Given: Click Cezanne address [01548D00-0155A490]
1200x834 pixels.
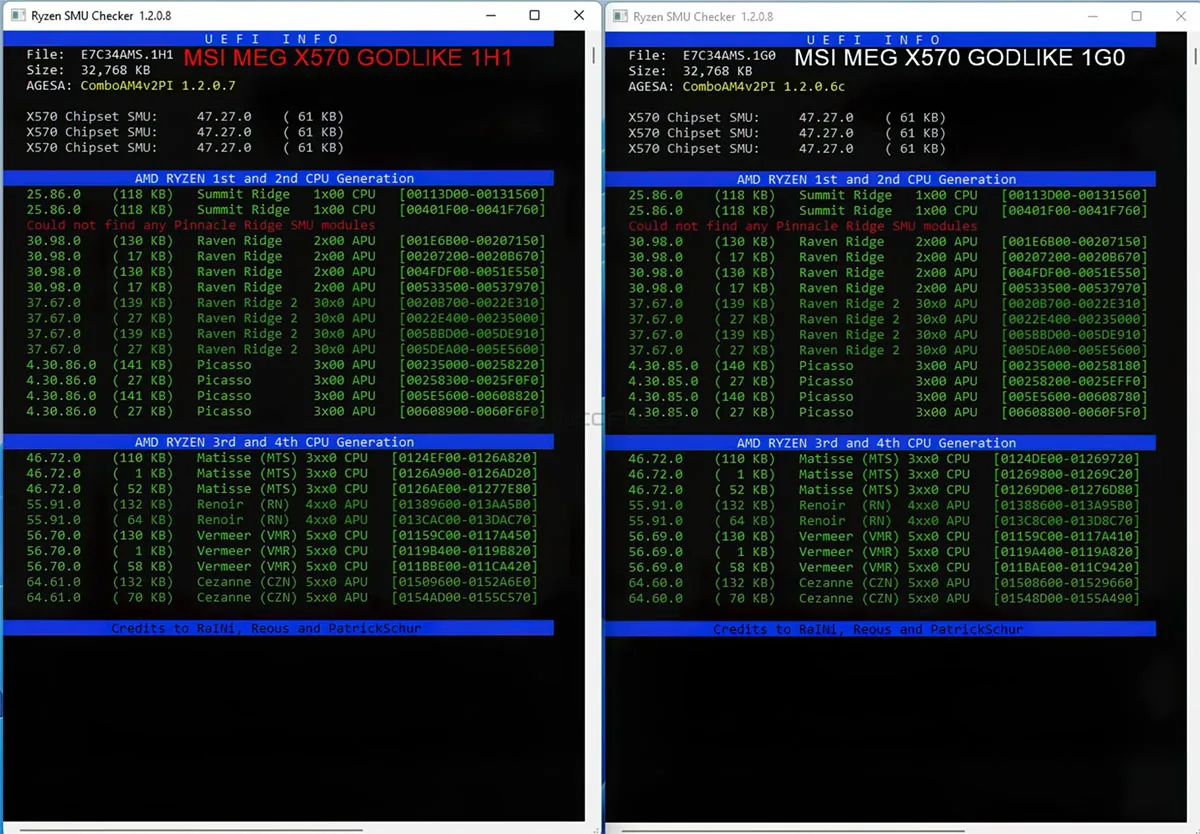Looking at the screenshot, I should point(1066,598).
